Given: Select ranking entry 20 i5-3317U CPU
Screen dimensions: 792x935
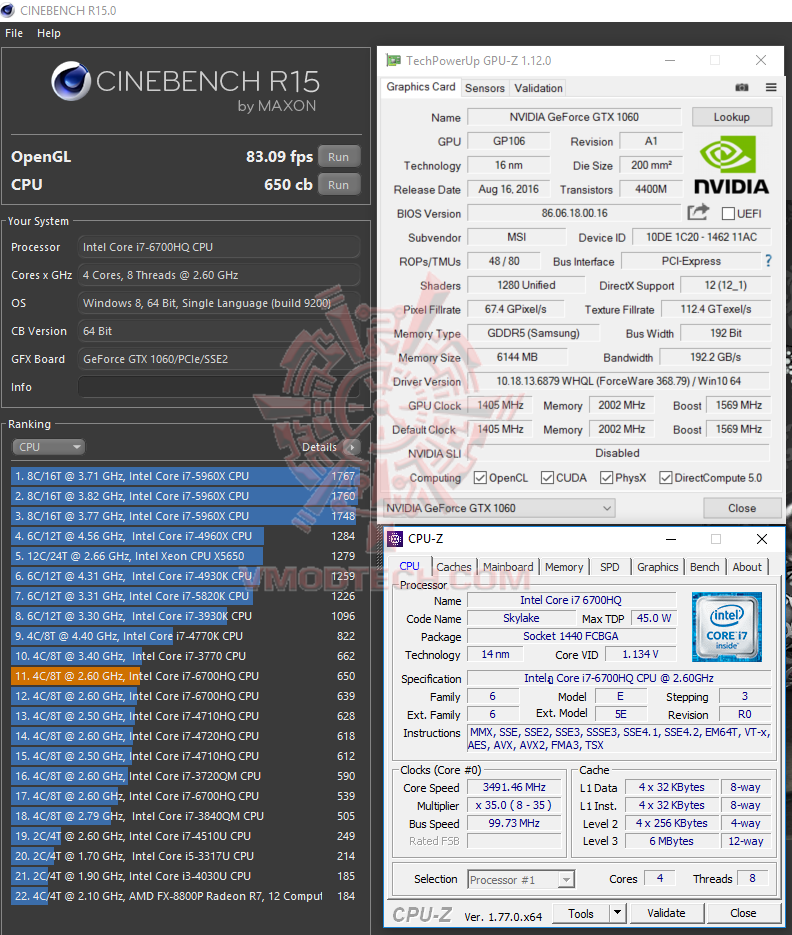Looking at the screenshot, I should coord(184,856).
